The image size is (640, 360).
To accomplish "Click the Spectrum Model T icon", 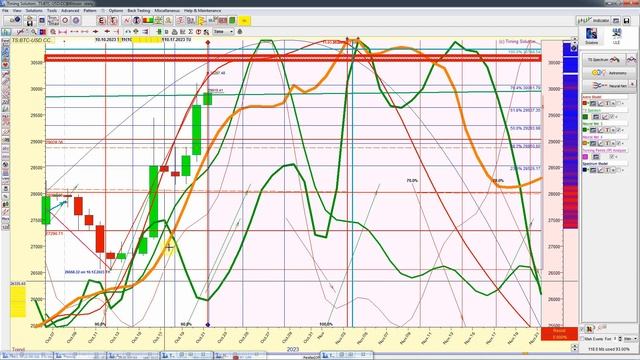I will 607,170.
